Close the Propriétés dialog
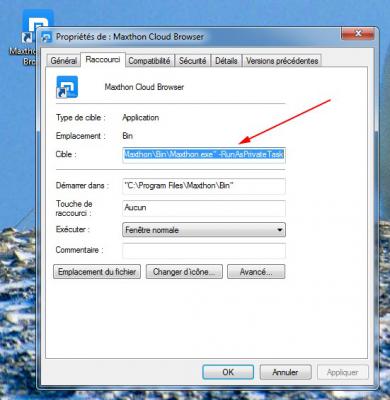This screenshot has width=390, height=400. [x=358, y=34]
